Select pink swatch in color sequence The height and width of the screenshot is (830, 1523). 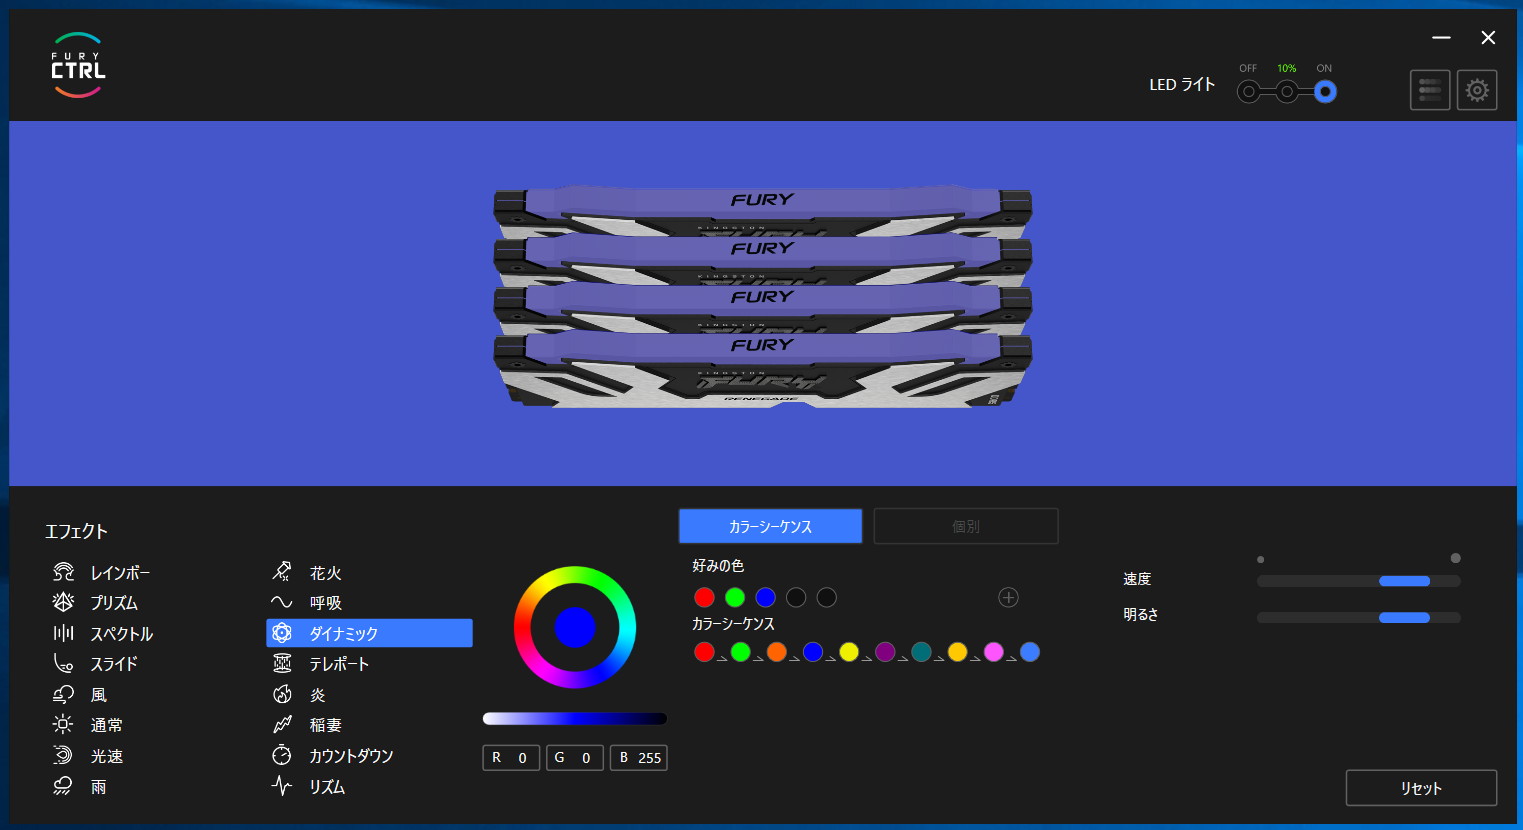pos(993,652)
